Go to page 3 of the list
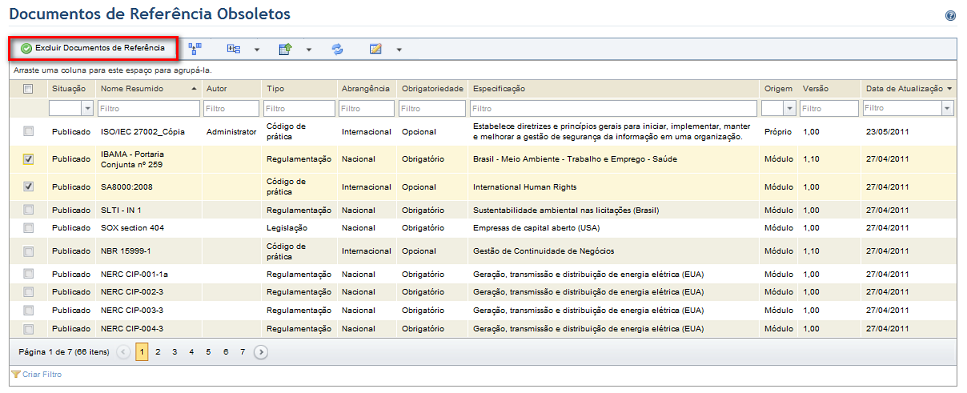The width and height of the screenshot is (967, 393). point(175,352)
